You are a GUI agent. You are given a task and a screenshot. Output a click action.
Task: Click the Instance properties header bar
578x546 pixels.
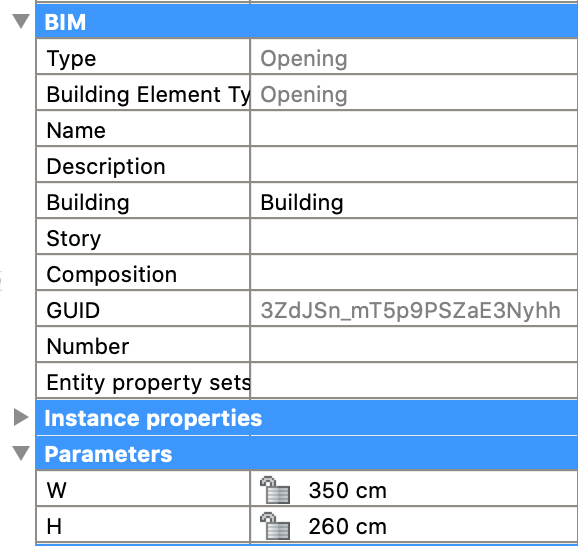click(x=307, y=418)
